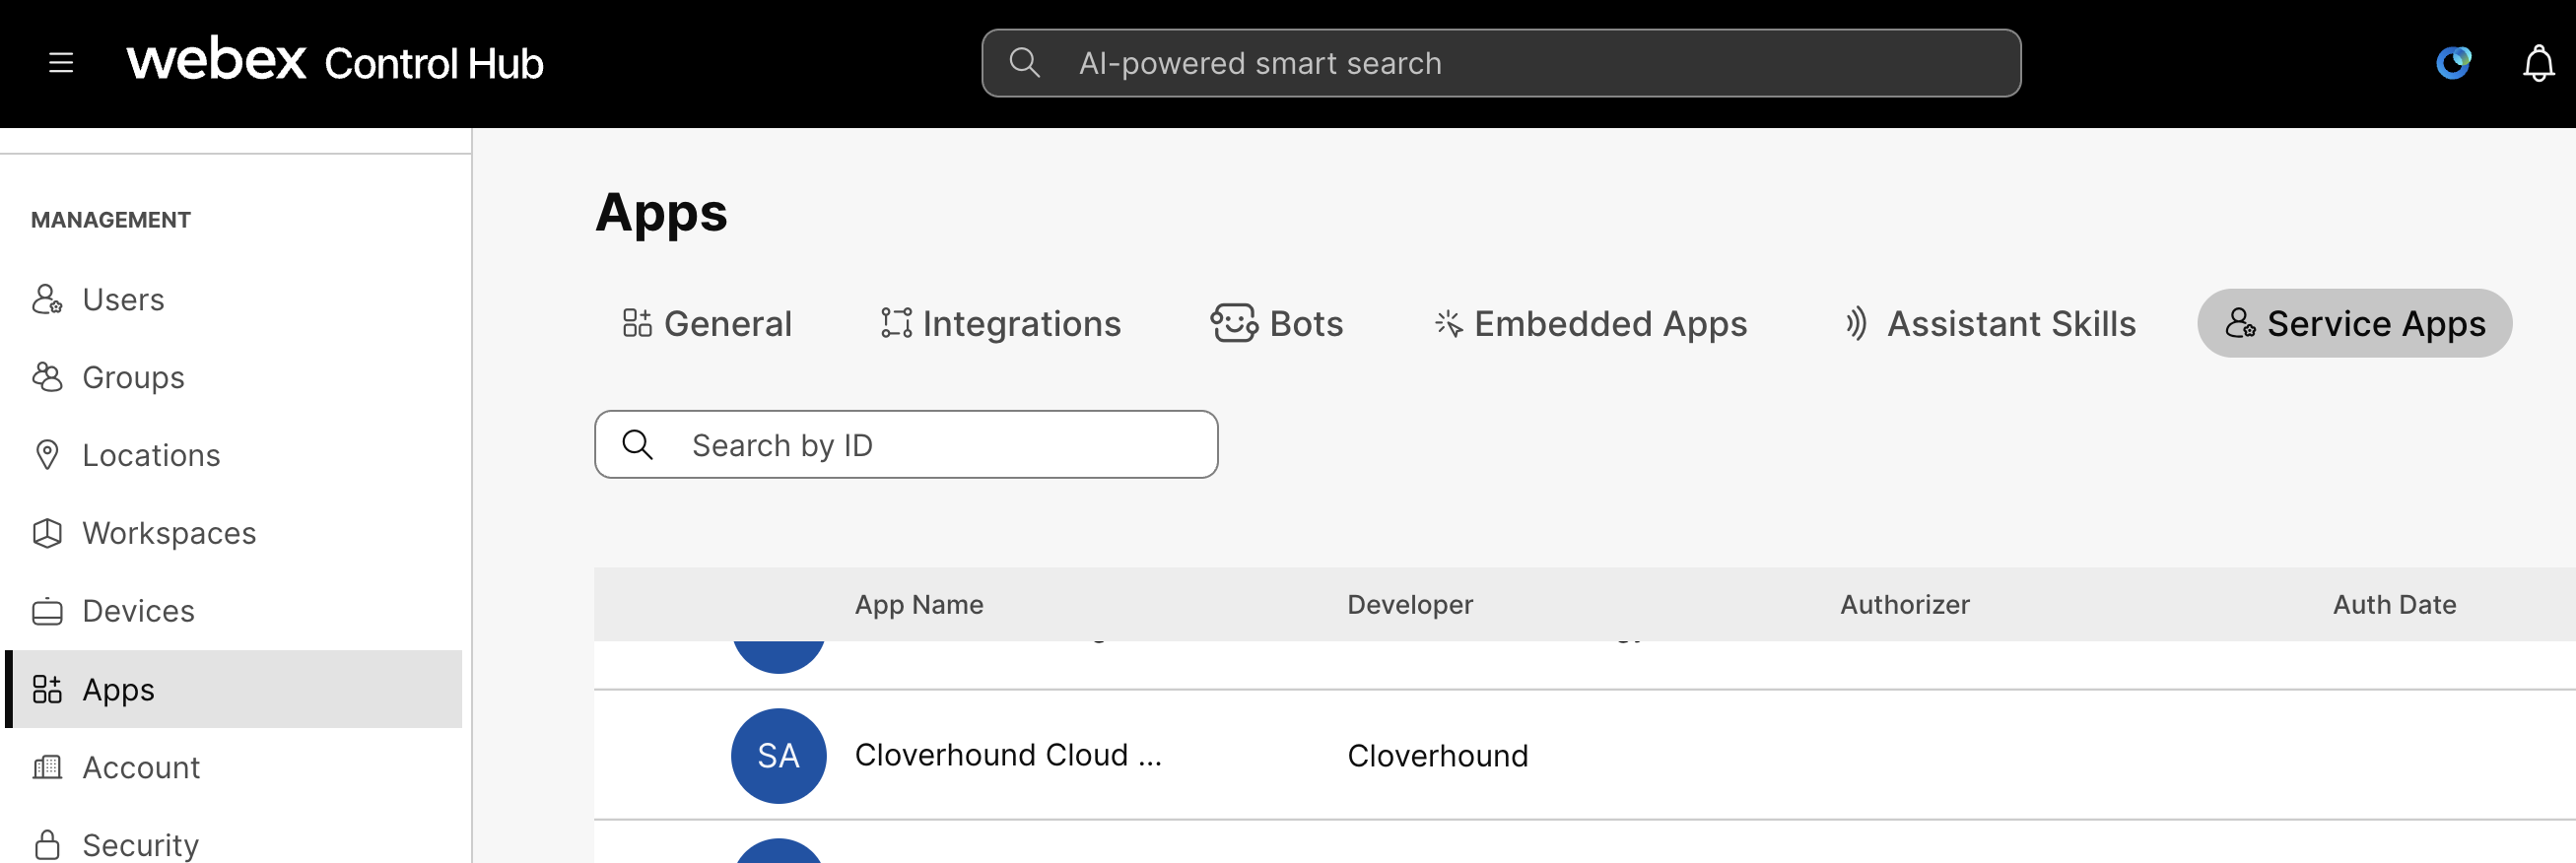Image resolution: width=2576 pixels, height=863 pixels.
Task: Click the Integrations tab icon
Action: [896, 323]
